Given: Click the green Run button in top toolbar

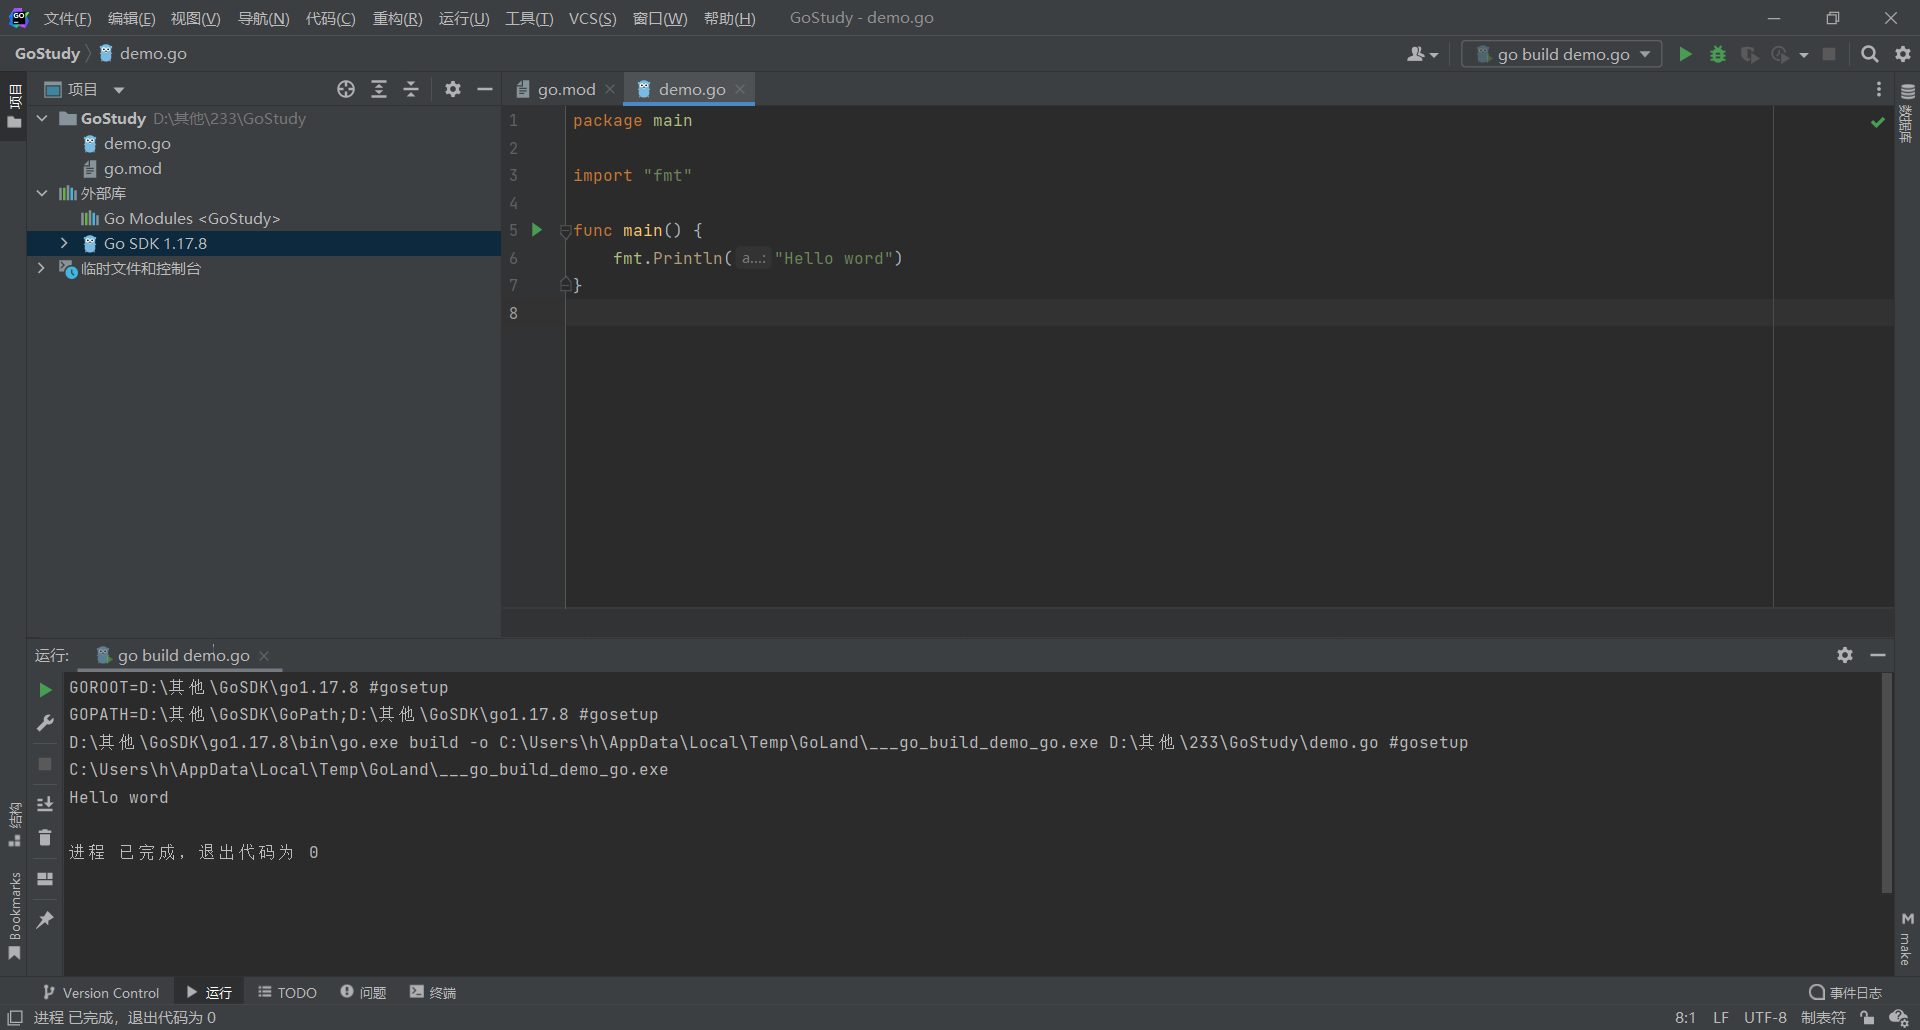Looking at the screenshot, I should pyautogui.click(x=1685, y=54).
